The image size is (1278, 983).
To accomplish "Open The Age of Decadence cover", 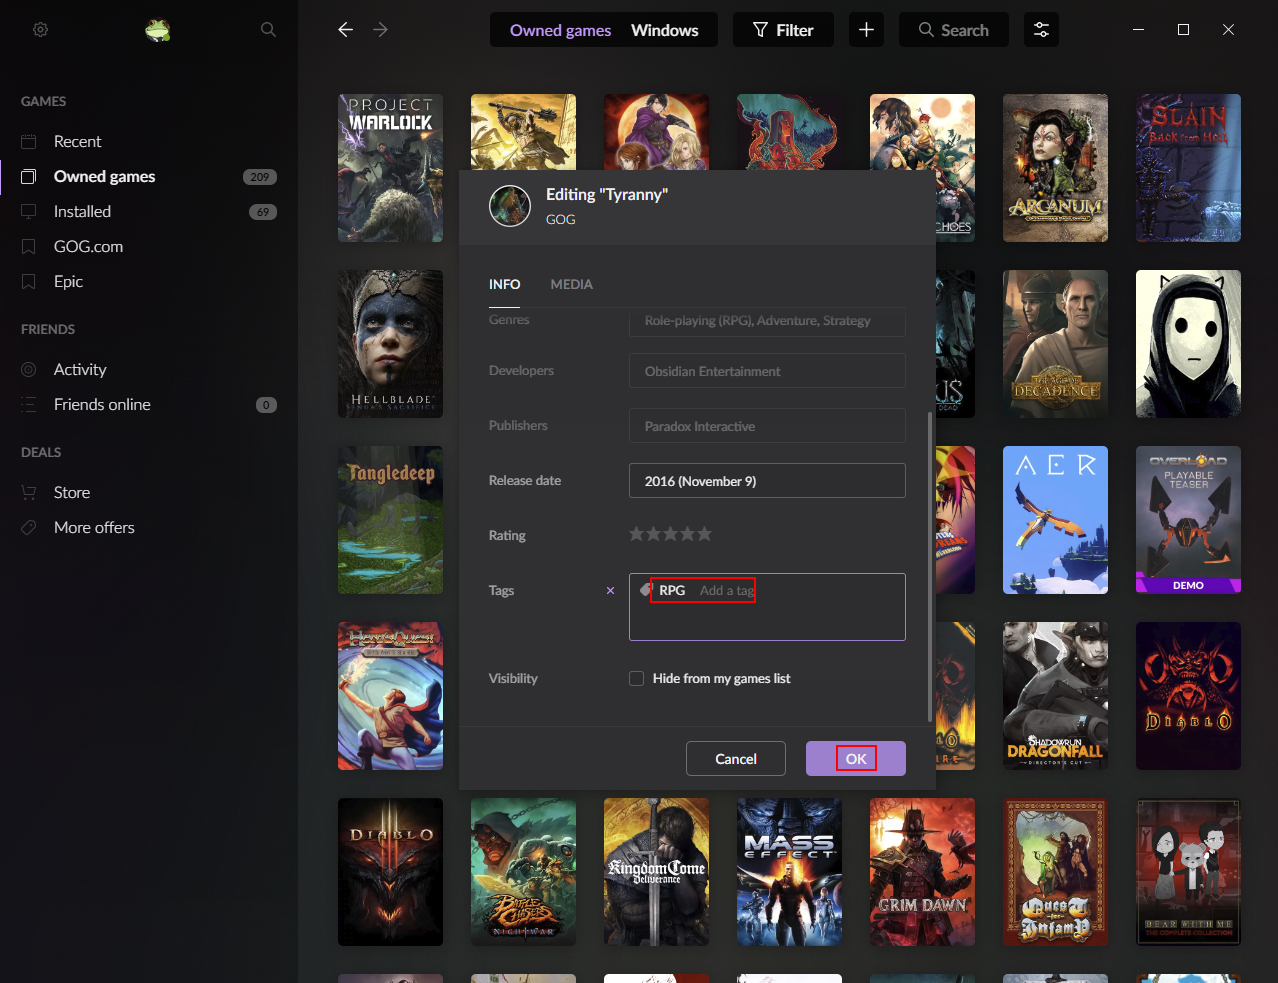I will pyautogui.click(x=1055, y=344).
